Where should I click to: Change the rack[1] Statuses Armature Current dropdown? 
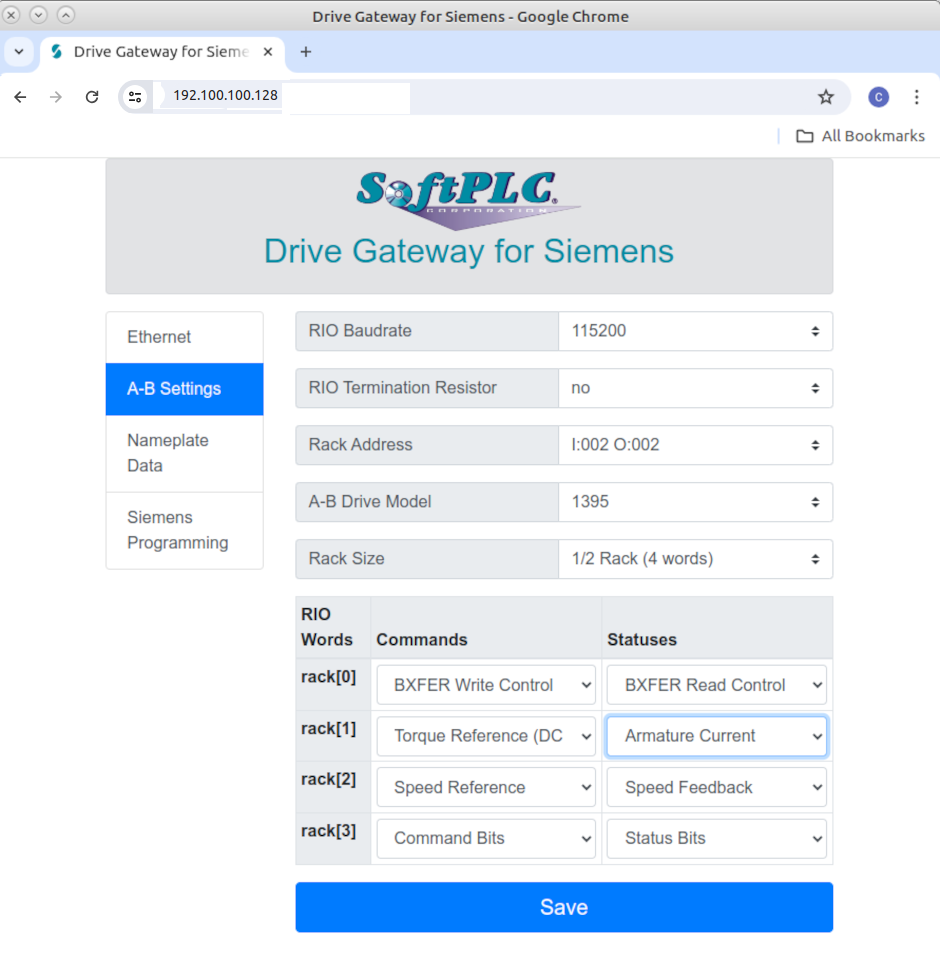click(x=716, y=736)
